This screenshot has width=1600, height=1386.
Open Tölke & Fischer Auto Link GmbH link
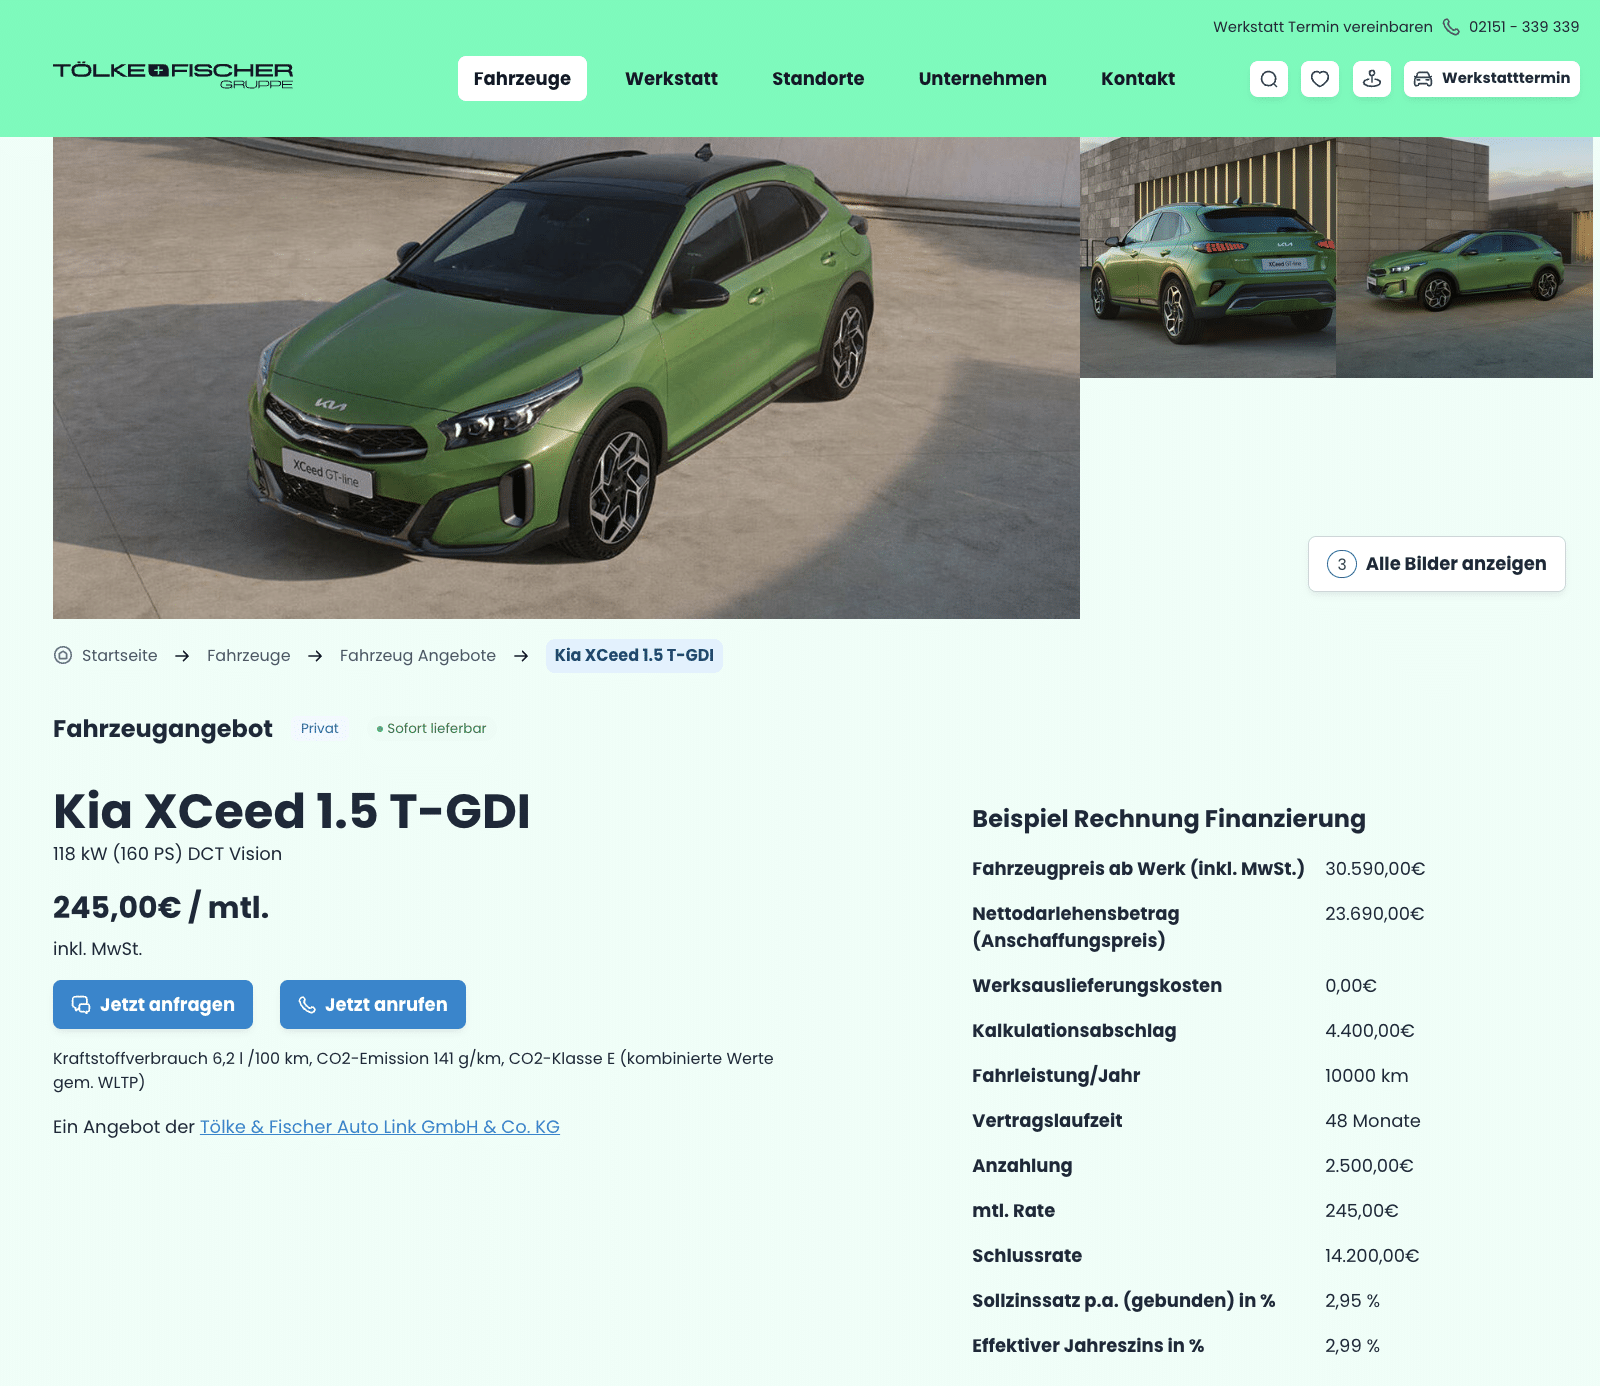[380, 1127]
